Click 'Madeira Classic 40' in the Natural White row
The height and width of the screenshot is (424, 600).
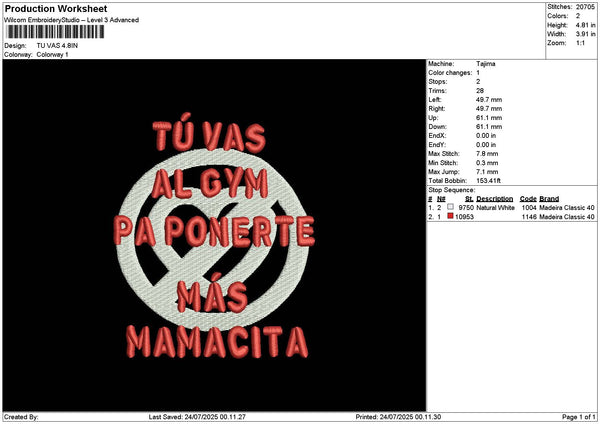[567, 208]
